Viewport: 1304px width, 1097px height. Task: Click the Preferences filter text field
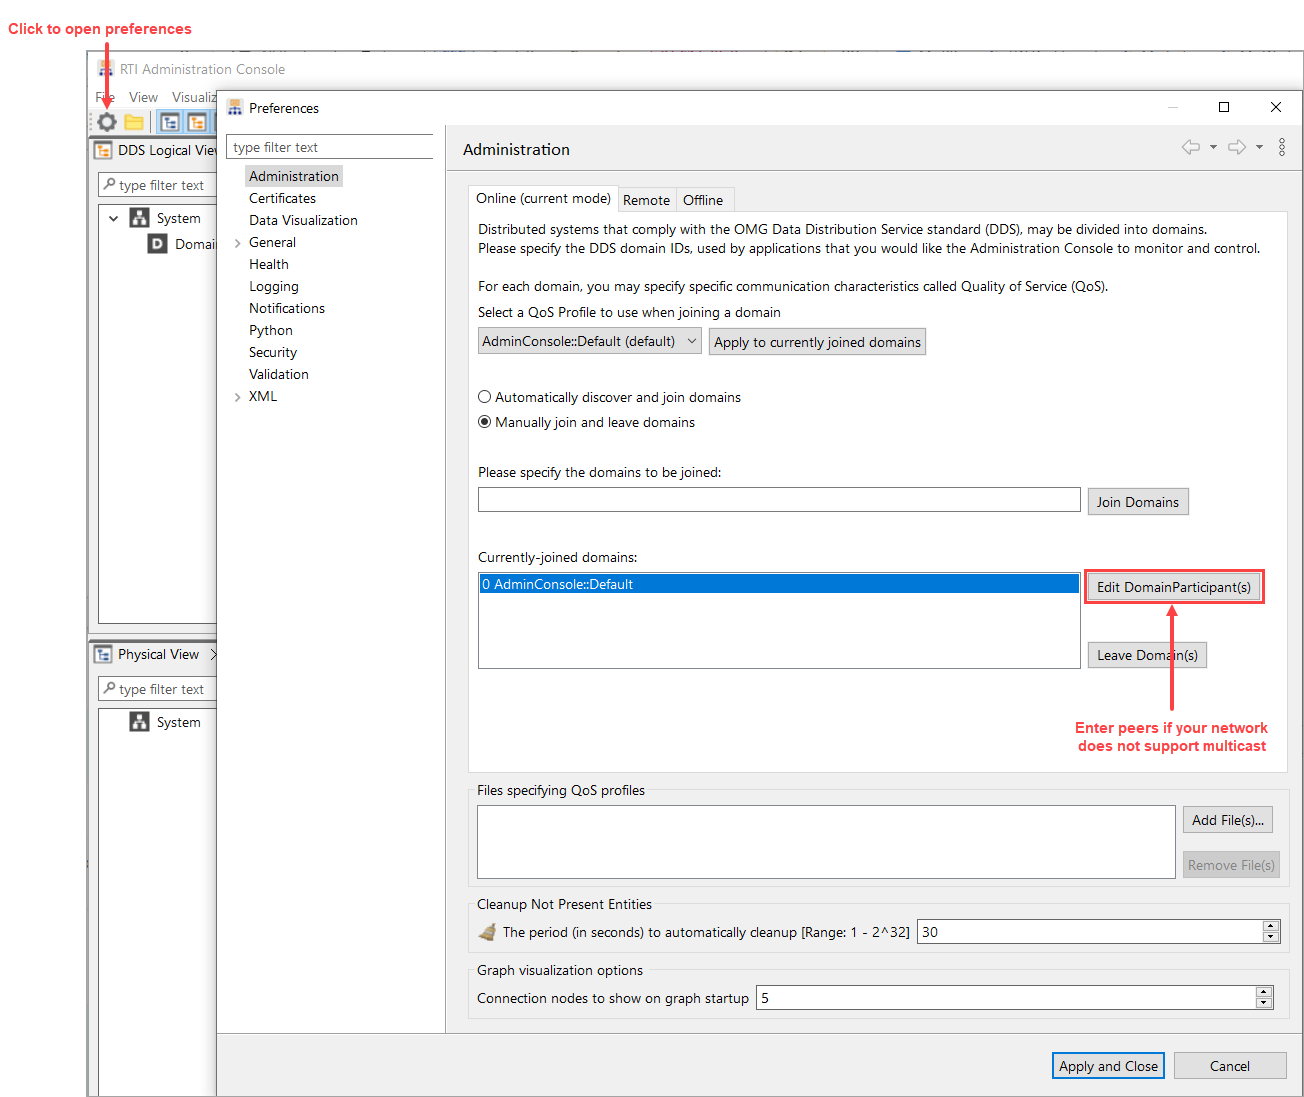[330, 147]
